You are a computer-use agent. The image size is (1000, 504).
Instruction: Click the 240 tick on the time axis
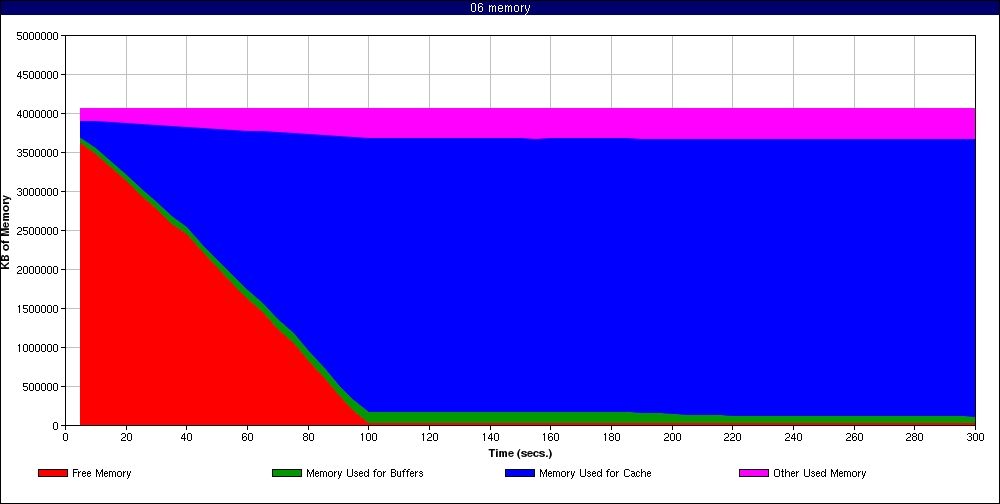[x=793, y=437]
